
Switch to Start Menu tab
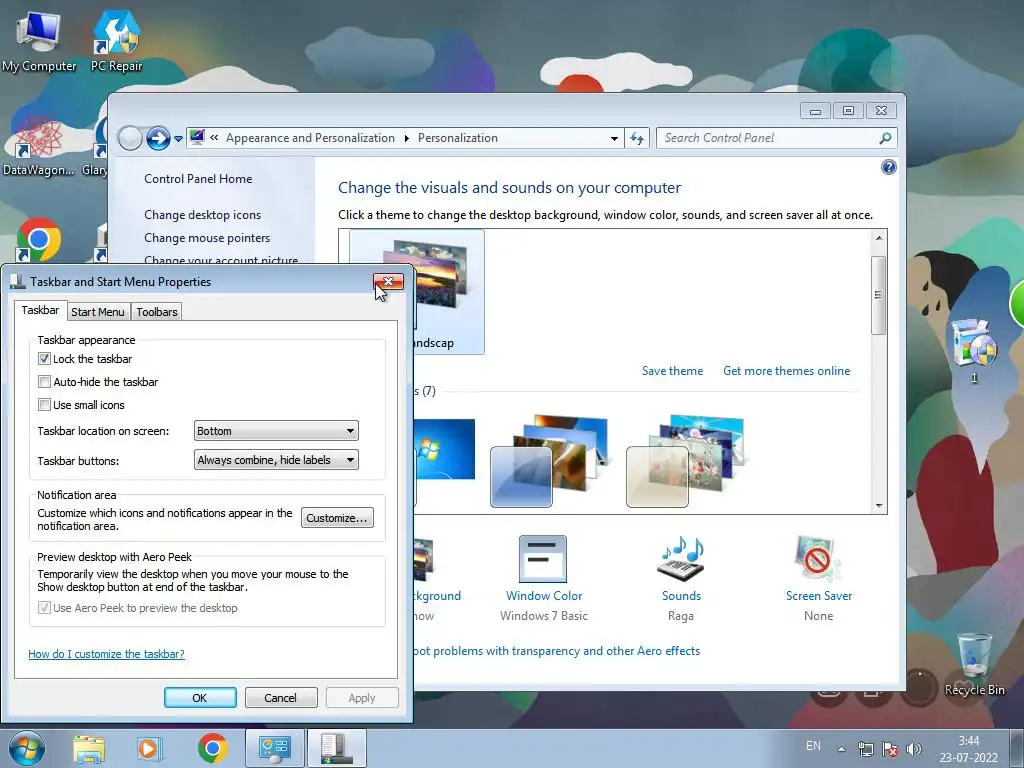pyautogui.click(x=98, y=312)
